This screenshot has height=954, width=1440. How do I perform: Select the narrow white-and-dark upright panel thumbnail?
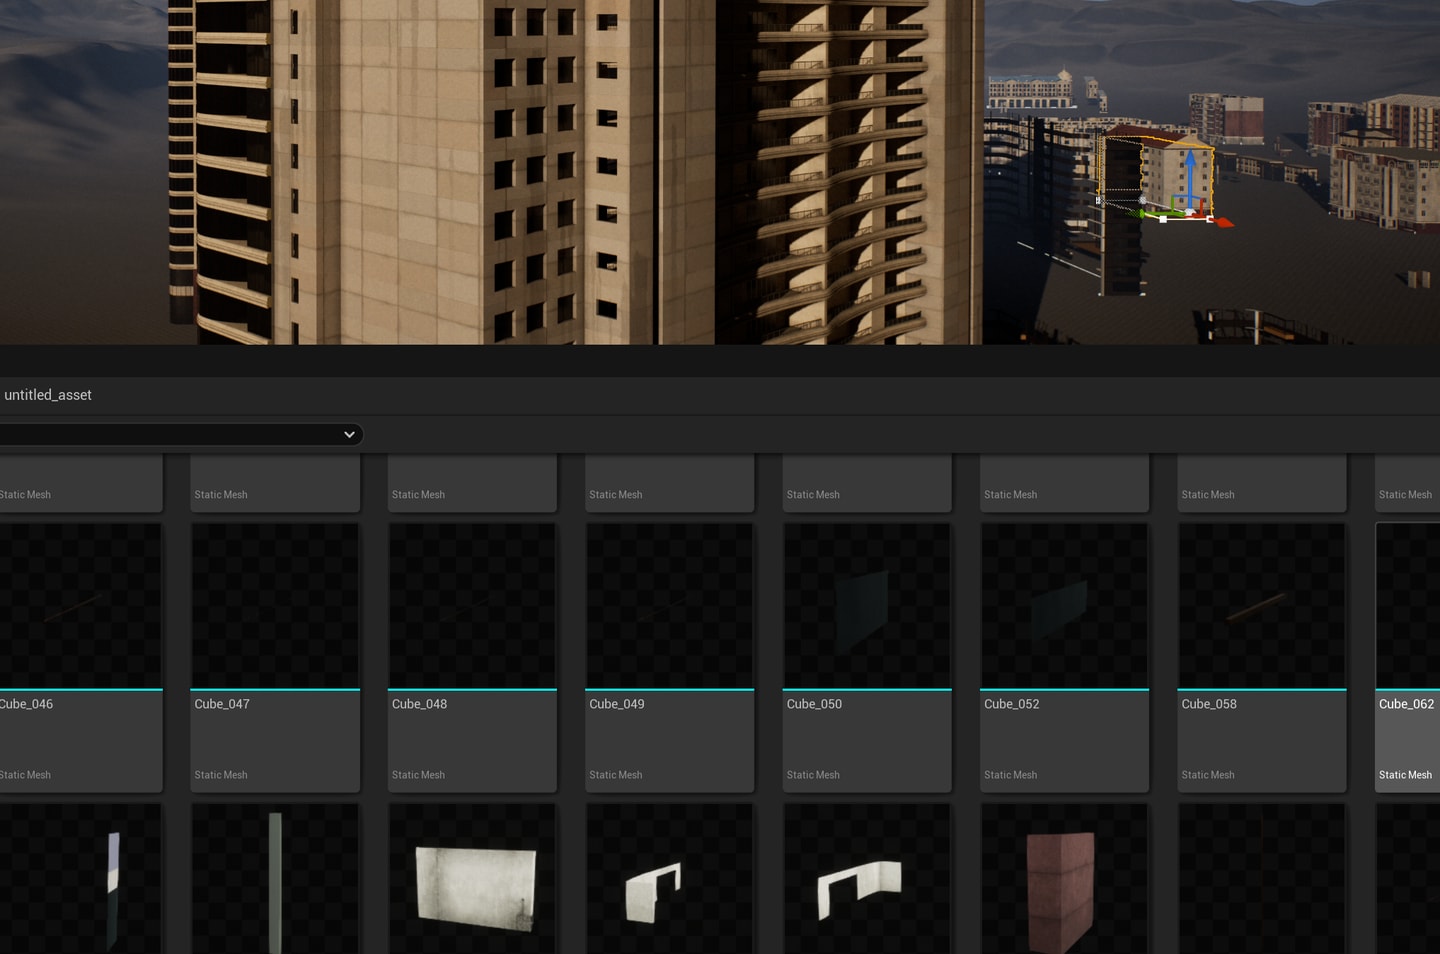pos(80,879)
